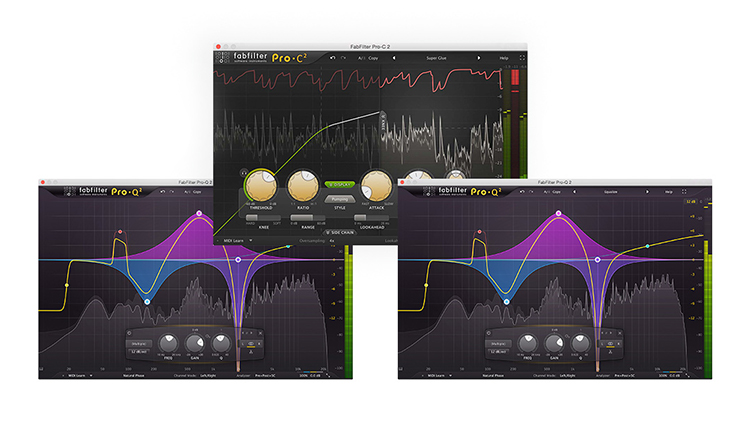Open the Pre+Post+SC analyzer setting in left Pro-Q 2
This screenshot has height=430, width=750.
point(265,376)
